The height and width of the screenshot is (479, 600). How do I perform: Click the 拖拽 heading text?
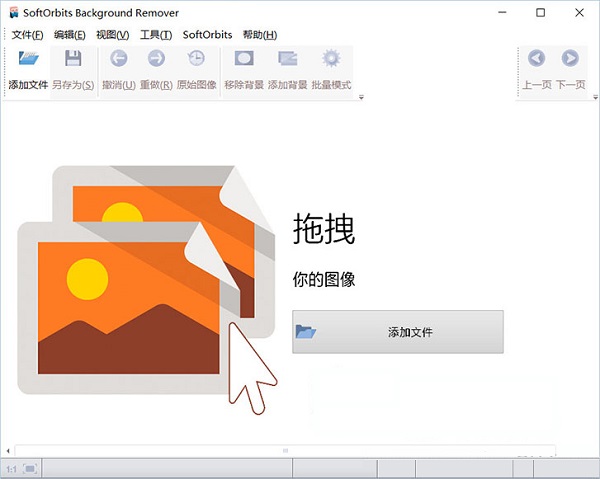324,228
